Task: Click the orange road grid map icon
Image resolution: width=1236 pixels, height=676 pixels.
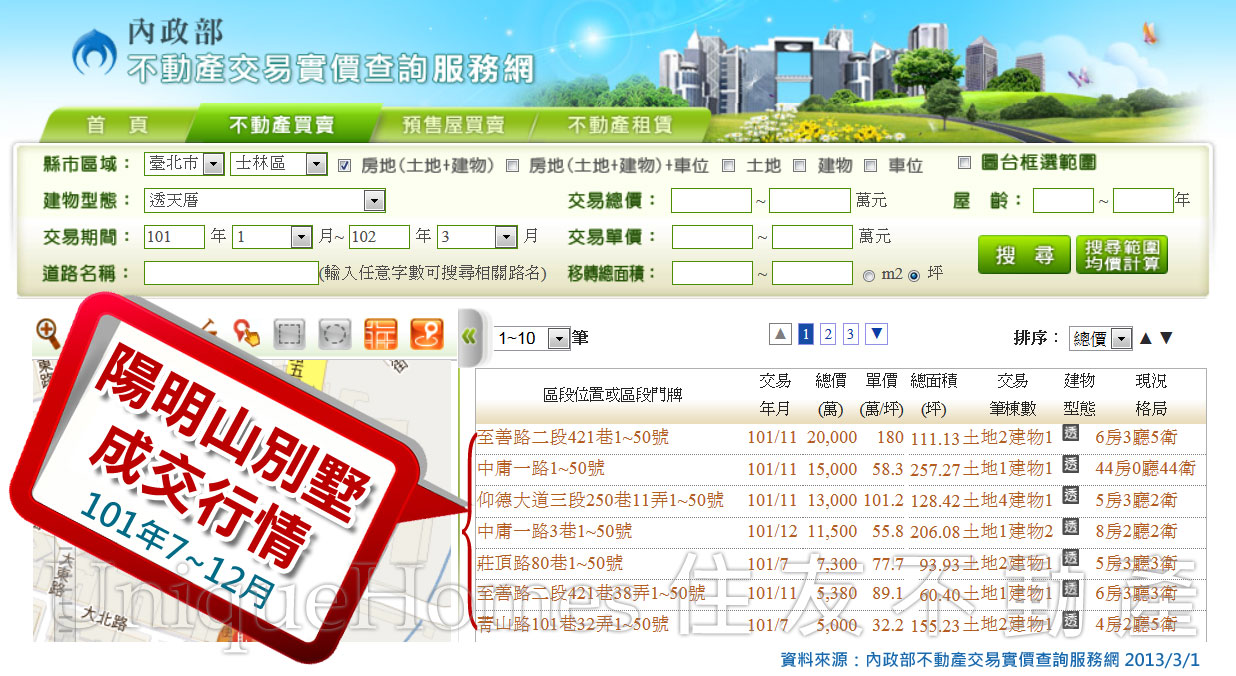Action: (x=381, y=334)
